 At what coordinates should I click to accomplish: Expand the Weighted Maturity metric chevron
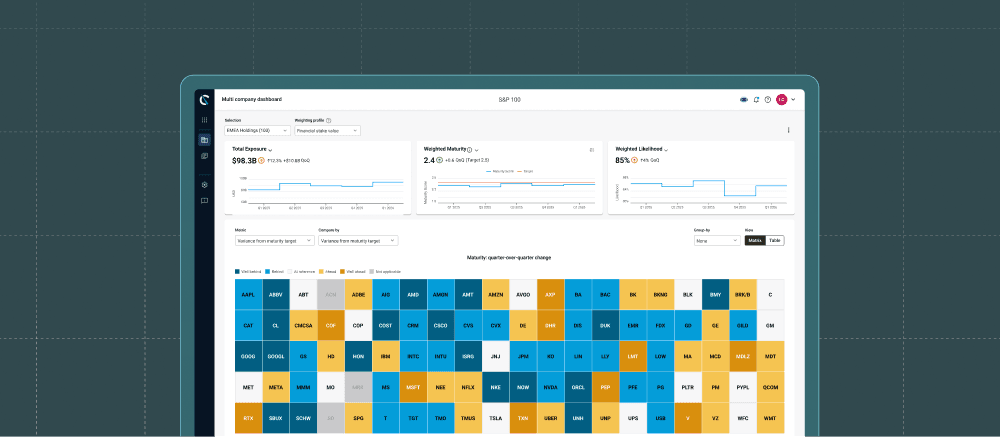point(476,150)
